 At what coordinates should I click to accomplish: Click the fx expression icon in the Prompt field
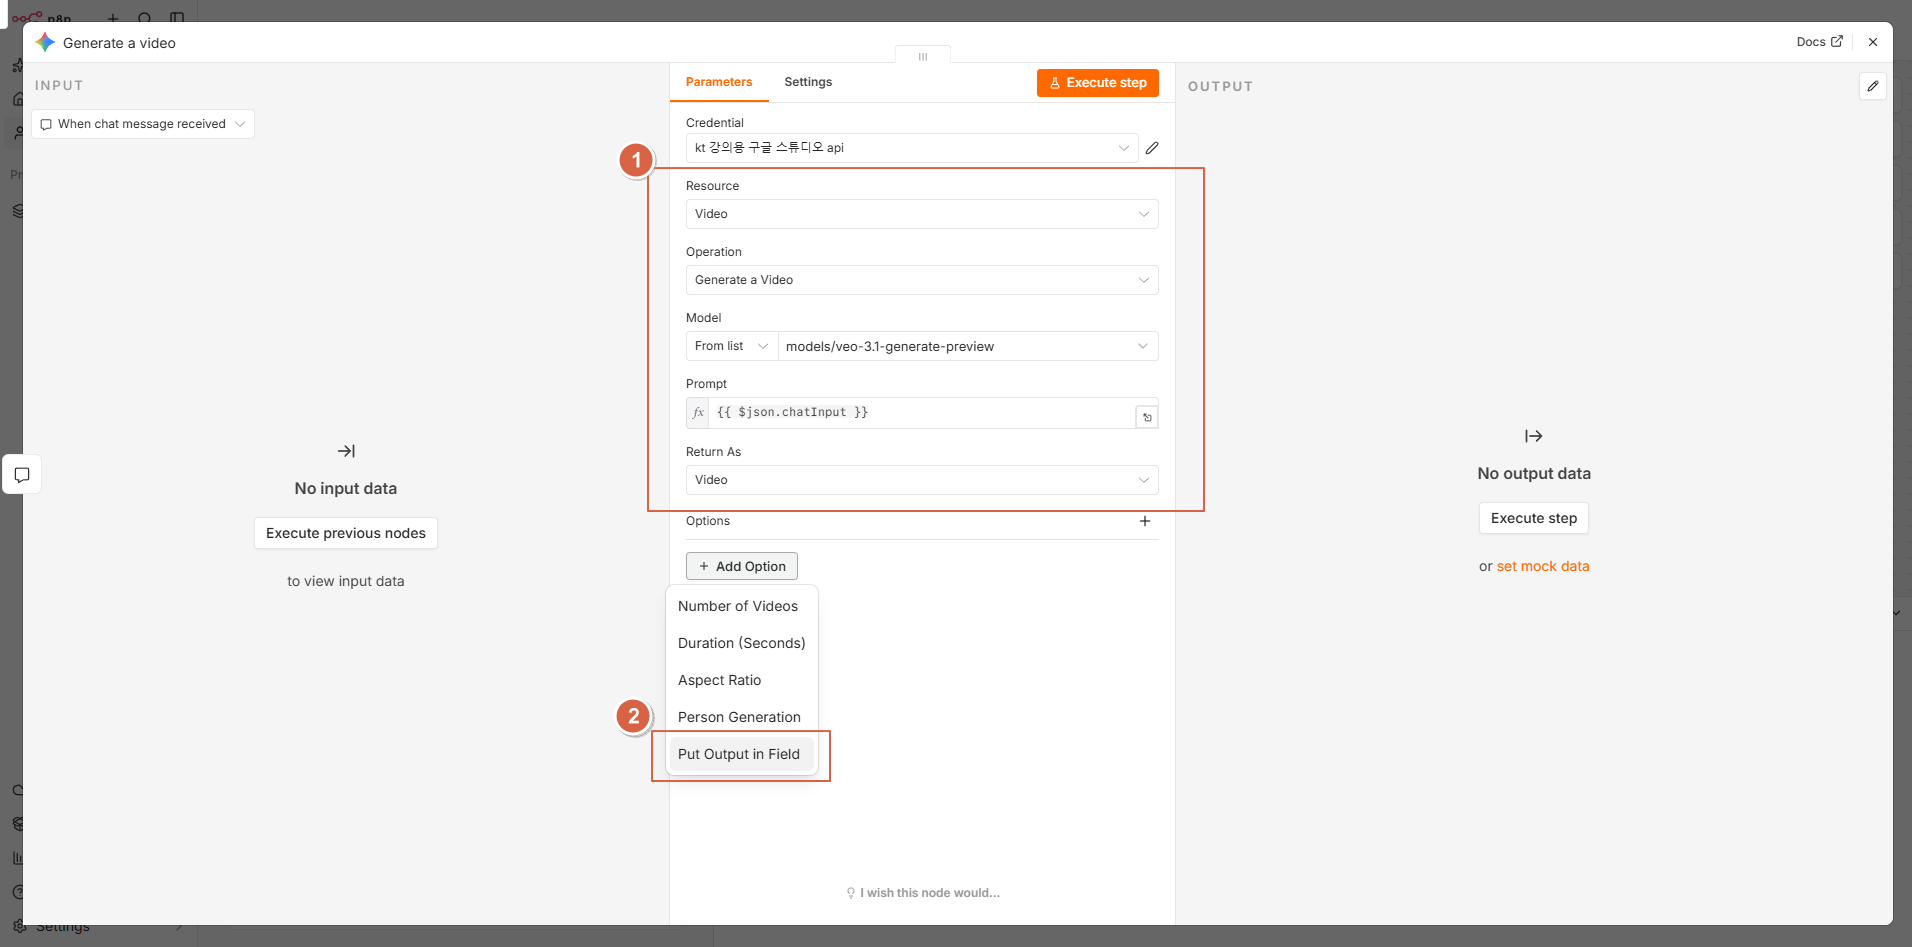pos(698,412)
